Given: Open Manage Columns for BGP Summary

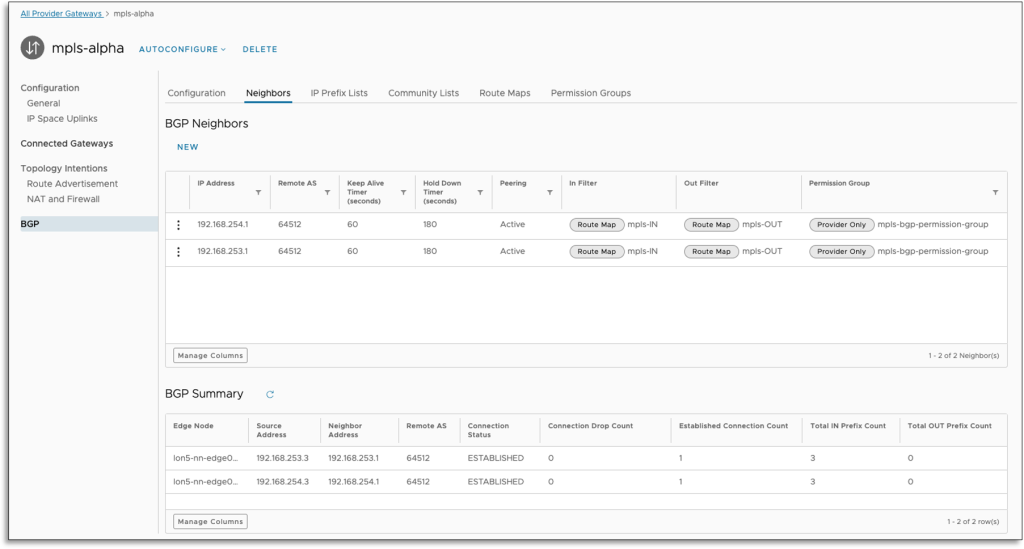Looking at the screenshot, I should pyautogui.click(x=210, y=521).
